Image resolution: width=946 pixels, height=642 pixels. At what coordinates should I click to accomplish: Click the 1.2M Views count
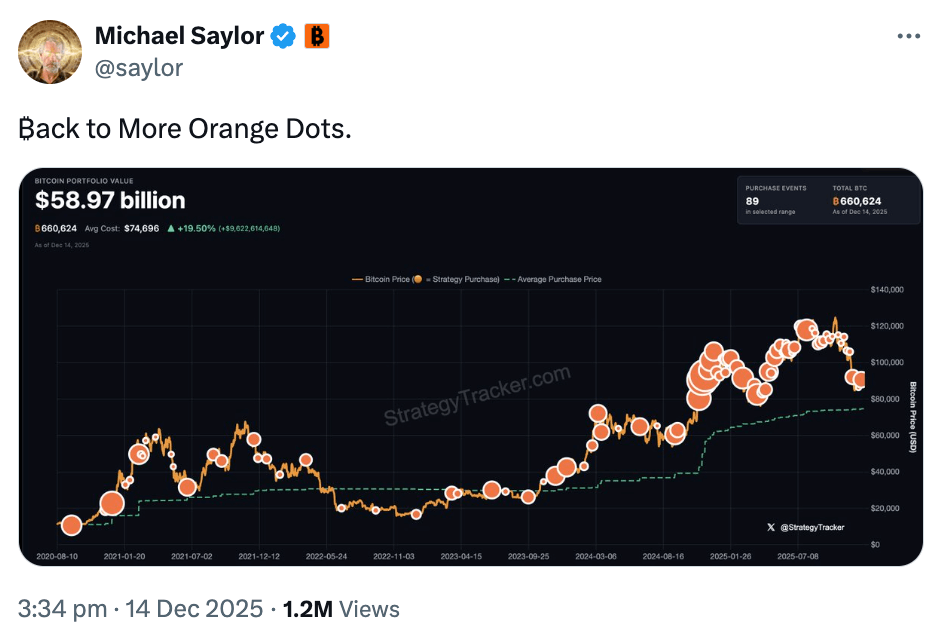coord(341,608)
